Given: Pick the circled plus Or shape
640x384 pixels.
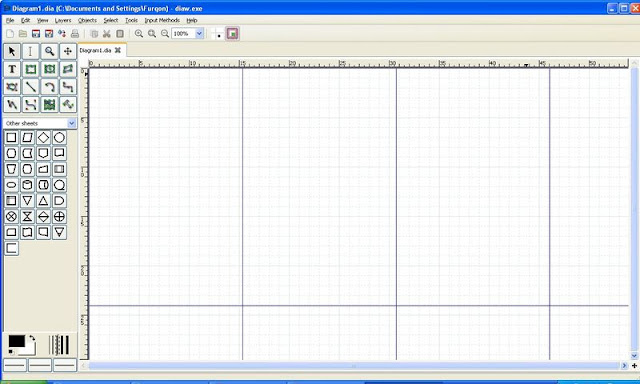Looking at the screenshot, I should (59, 216).
